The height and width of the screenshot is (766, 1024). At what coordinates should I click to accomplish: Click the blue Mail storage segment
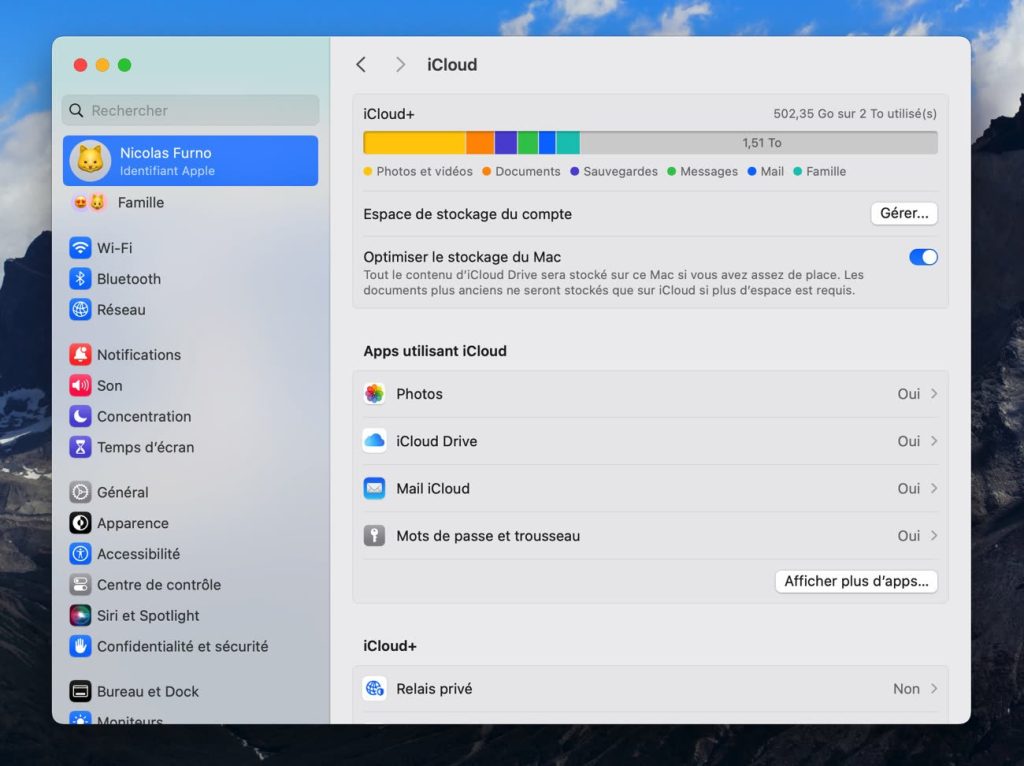547,142
